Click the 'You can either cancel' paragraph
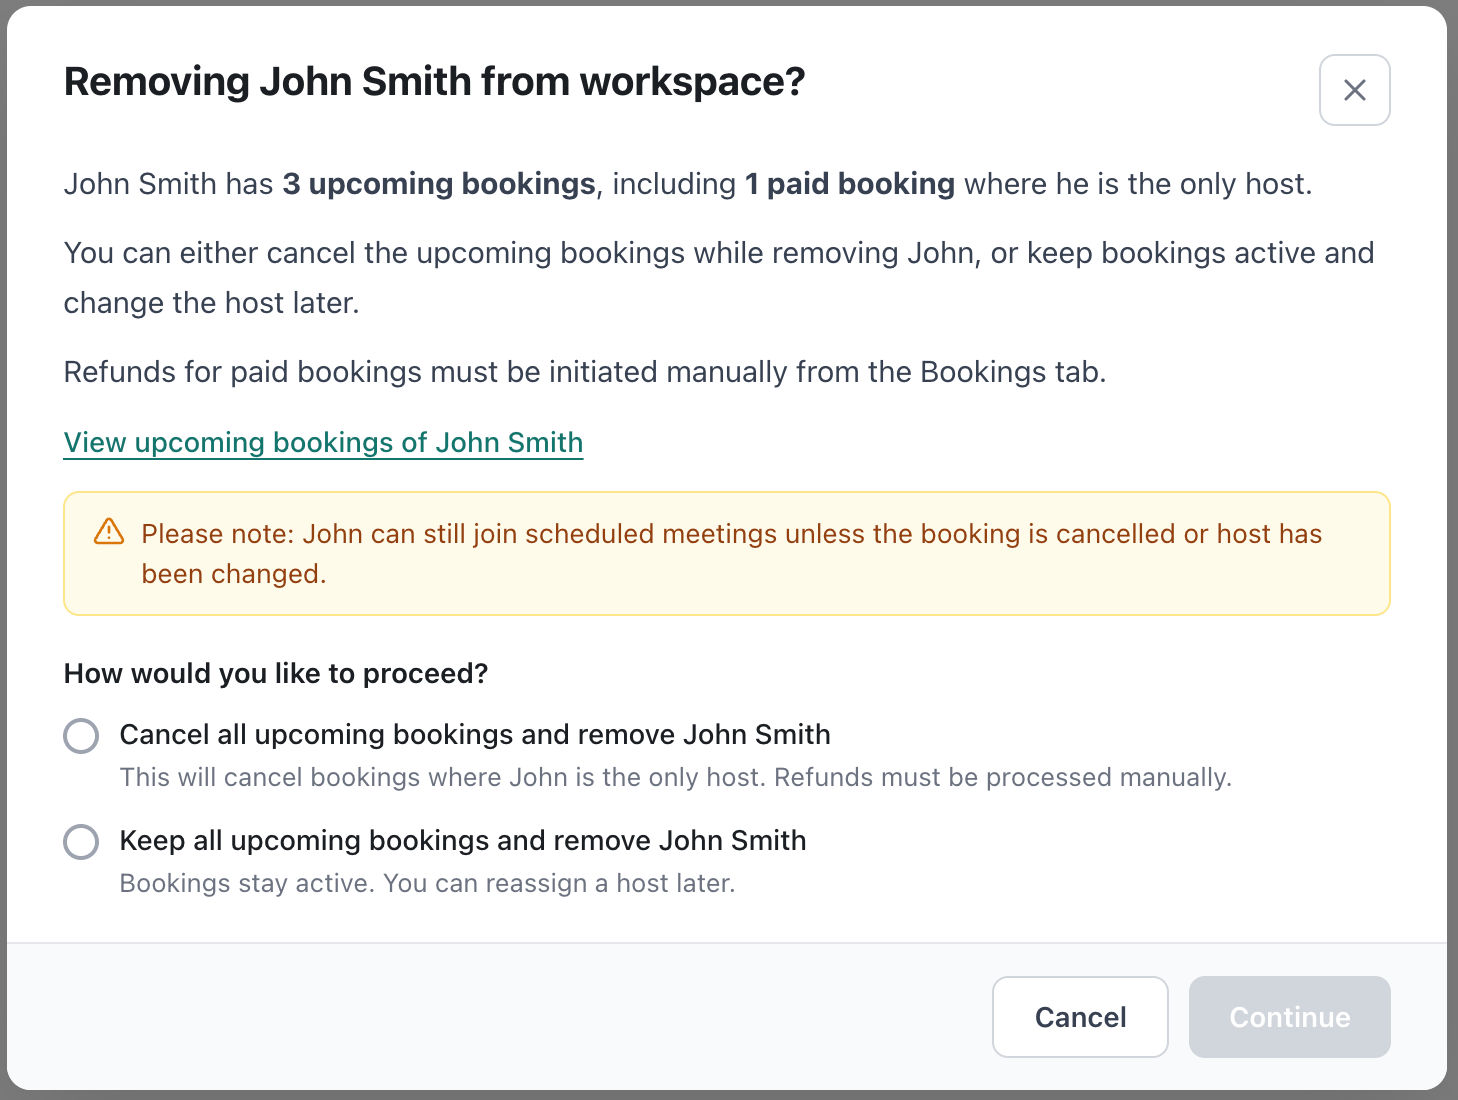Screen dimensions: 1458x1100 (718, 253)
